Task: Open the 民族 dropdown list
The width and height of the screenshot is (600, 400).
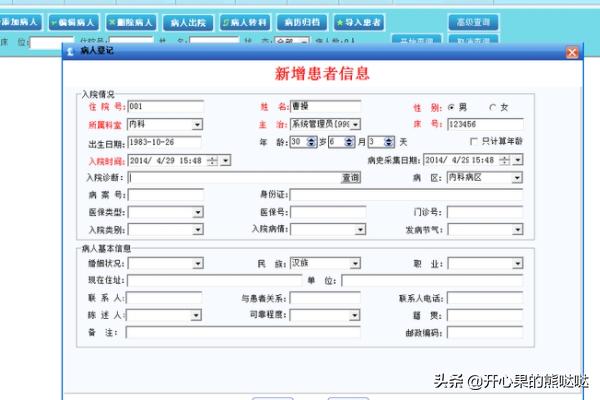Action: pos(354,264)
